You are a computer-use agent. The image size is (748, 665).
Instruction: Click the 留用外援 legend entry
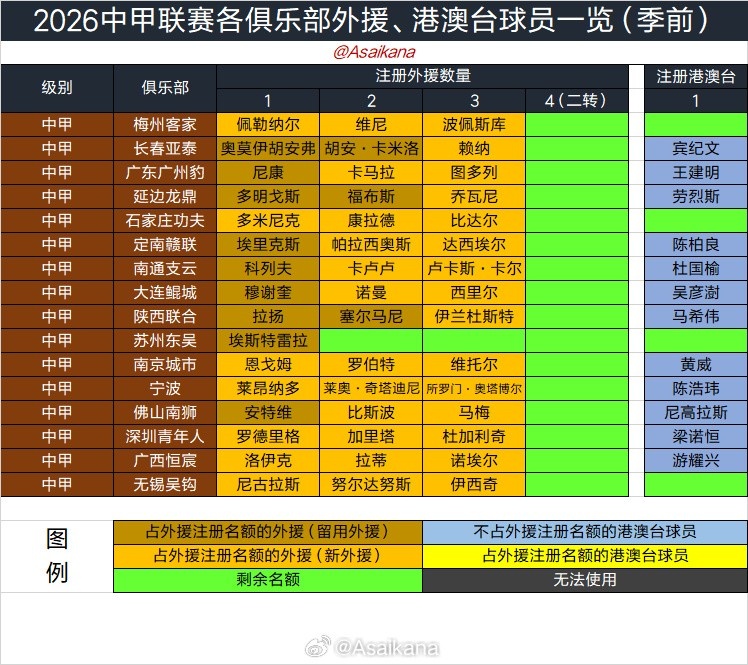[x=268, y=531]
